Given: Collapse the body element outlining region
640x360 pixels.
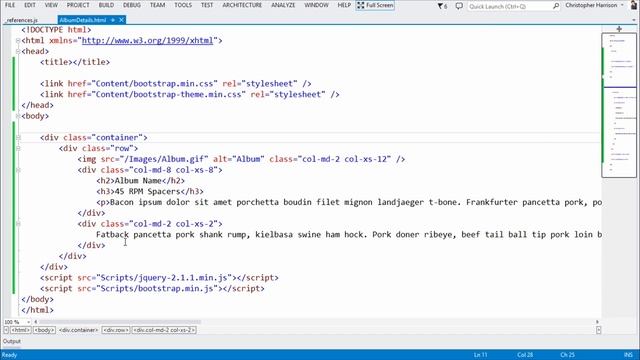Looking at the screenshot, I should pos(18,116).
